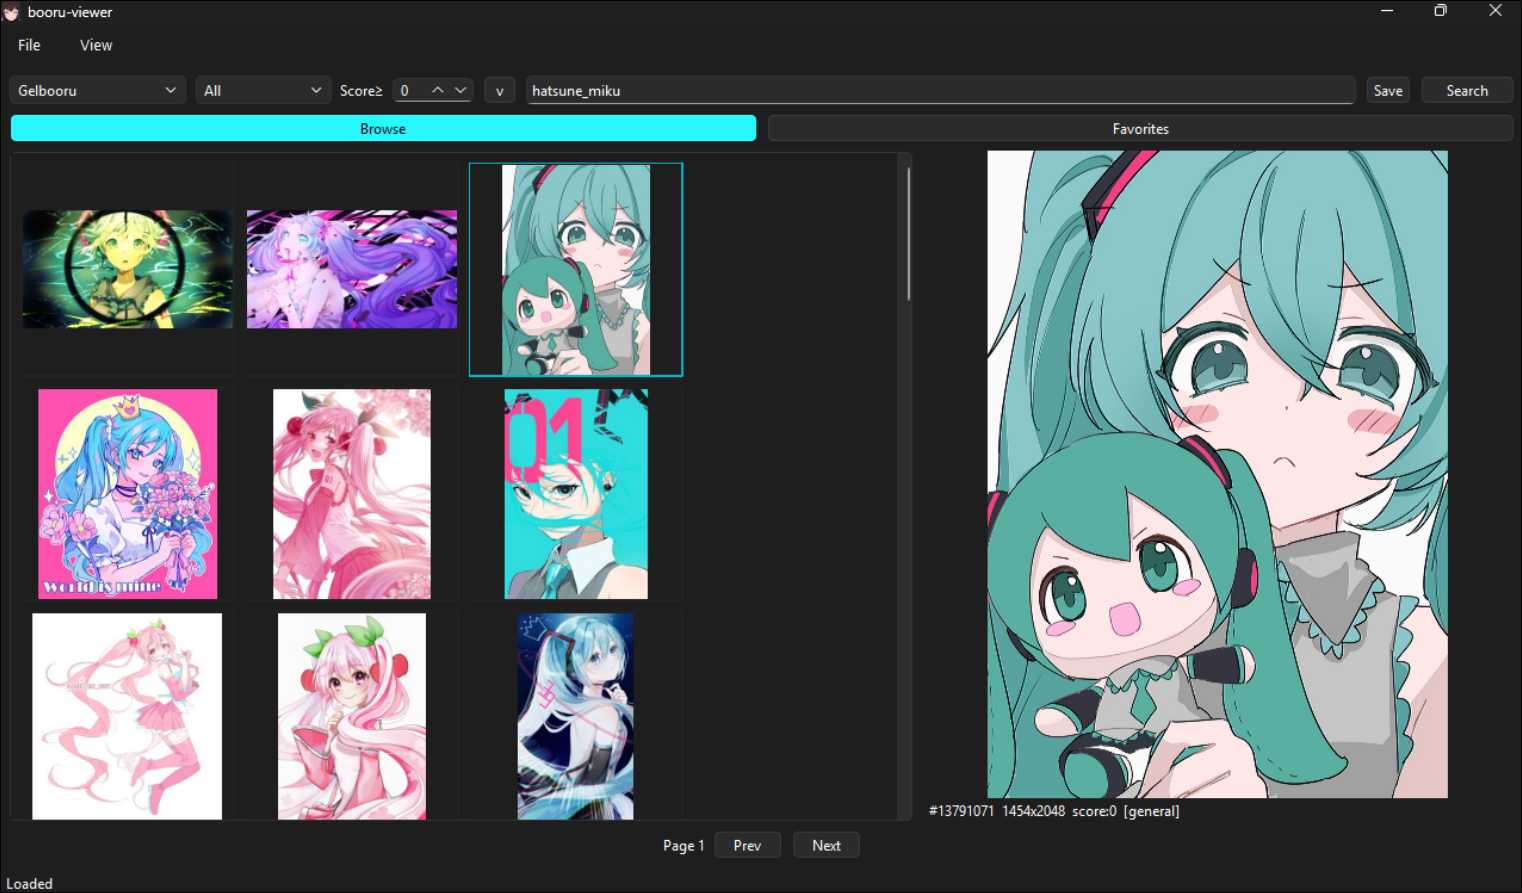Screen dimensions: 1522x893
Task: Open the File menu
Action: point(28,45)
